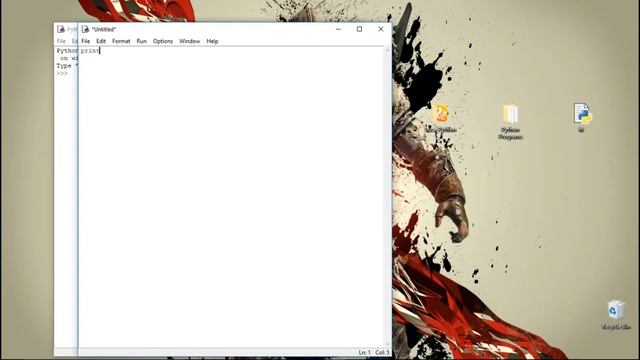
Task: Click the *Untitled* window title text
Action: (104, 29)
